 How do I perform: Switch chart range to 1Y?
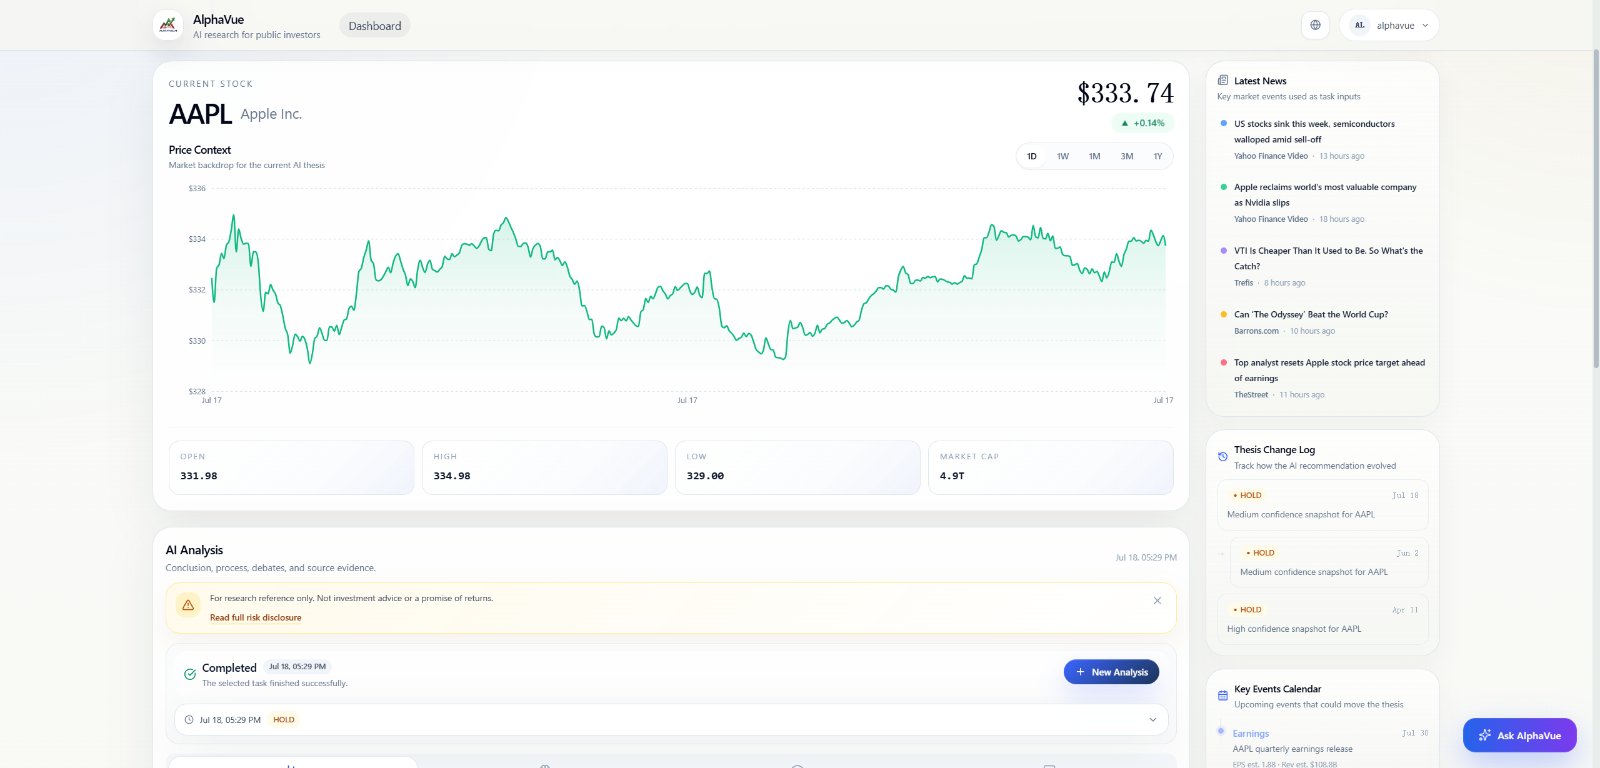[x=1158, y=156]
